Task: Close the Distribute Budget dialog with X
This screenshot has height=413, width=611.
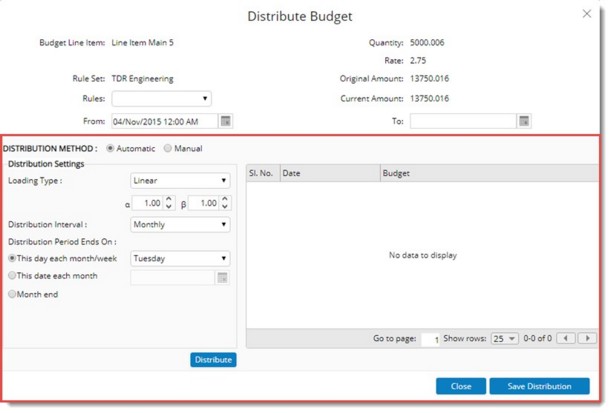Action: tap(586, 14)
